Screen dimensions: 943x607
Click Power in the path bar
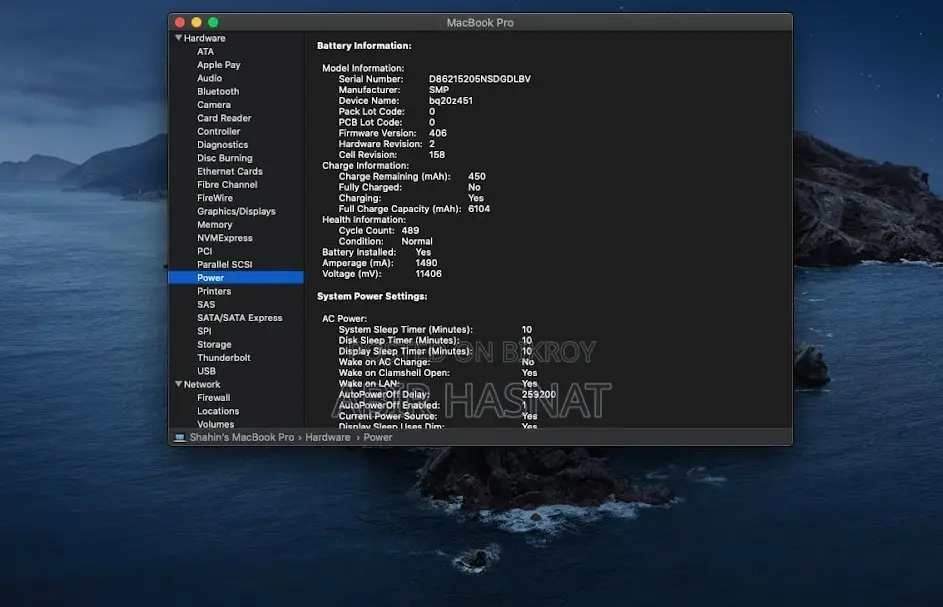point(378,437)
